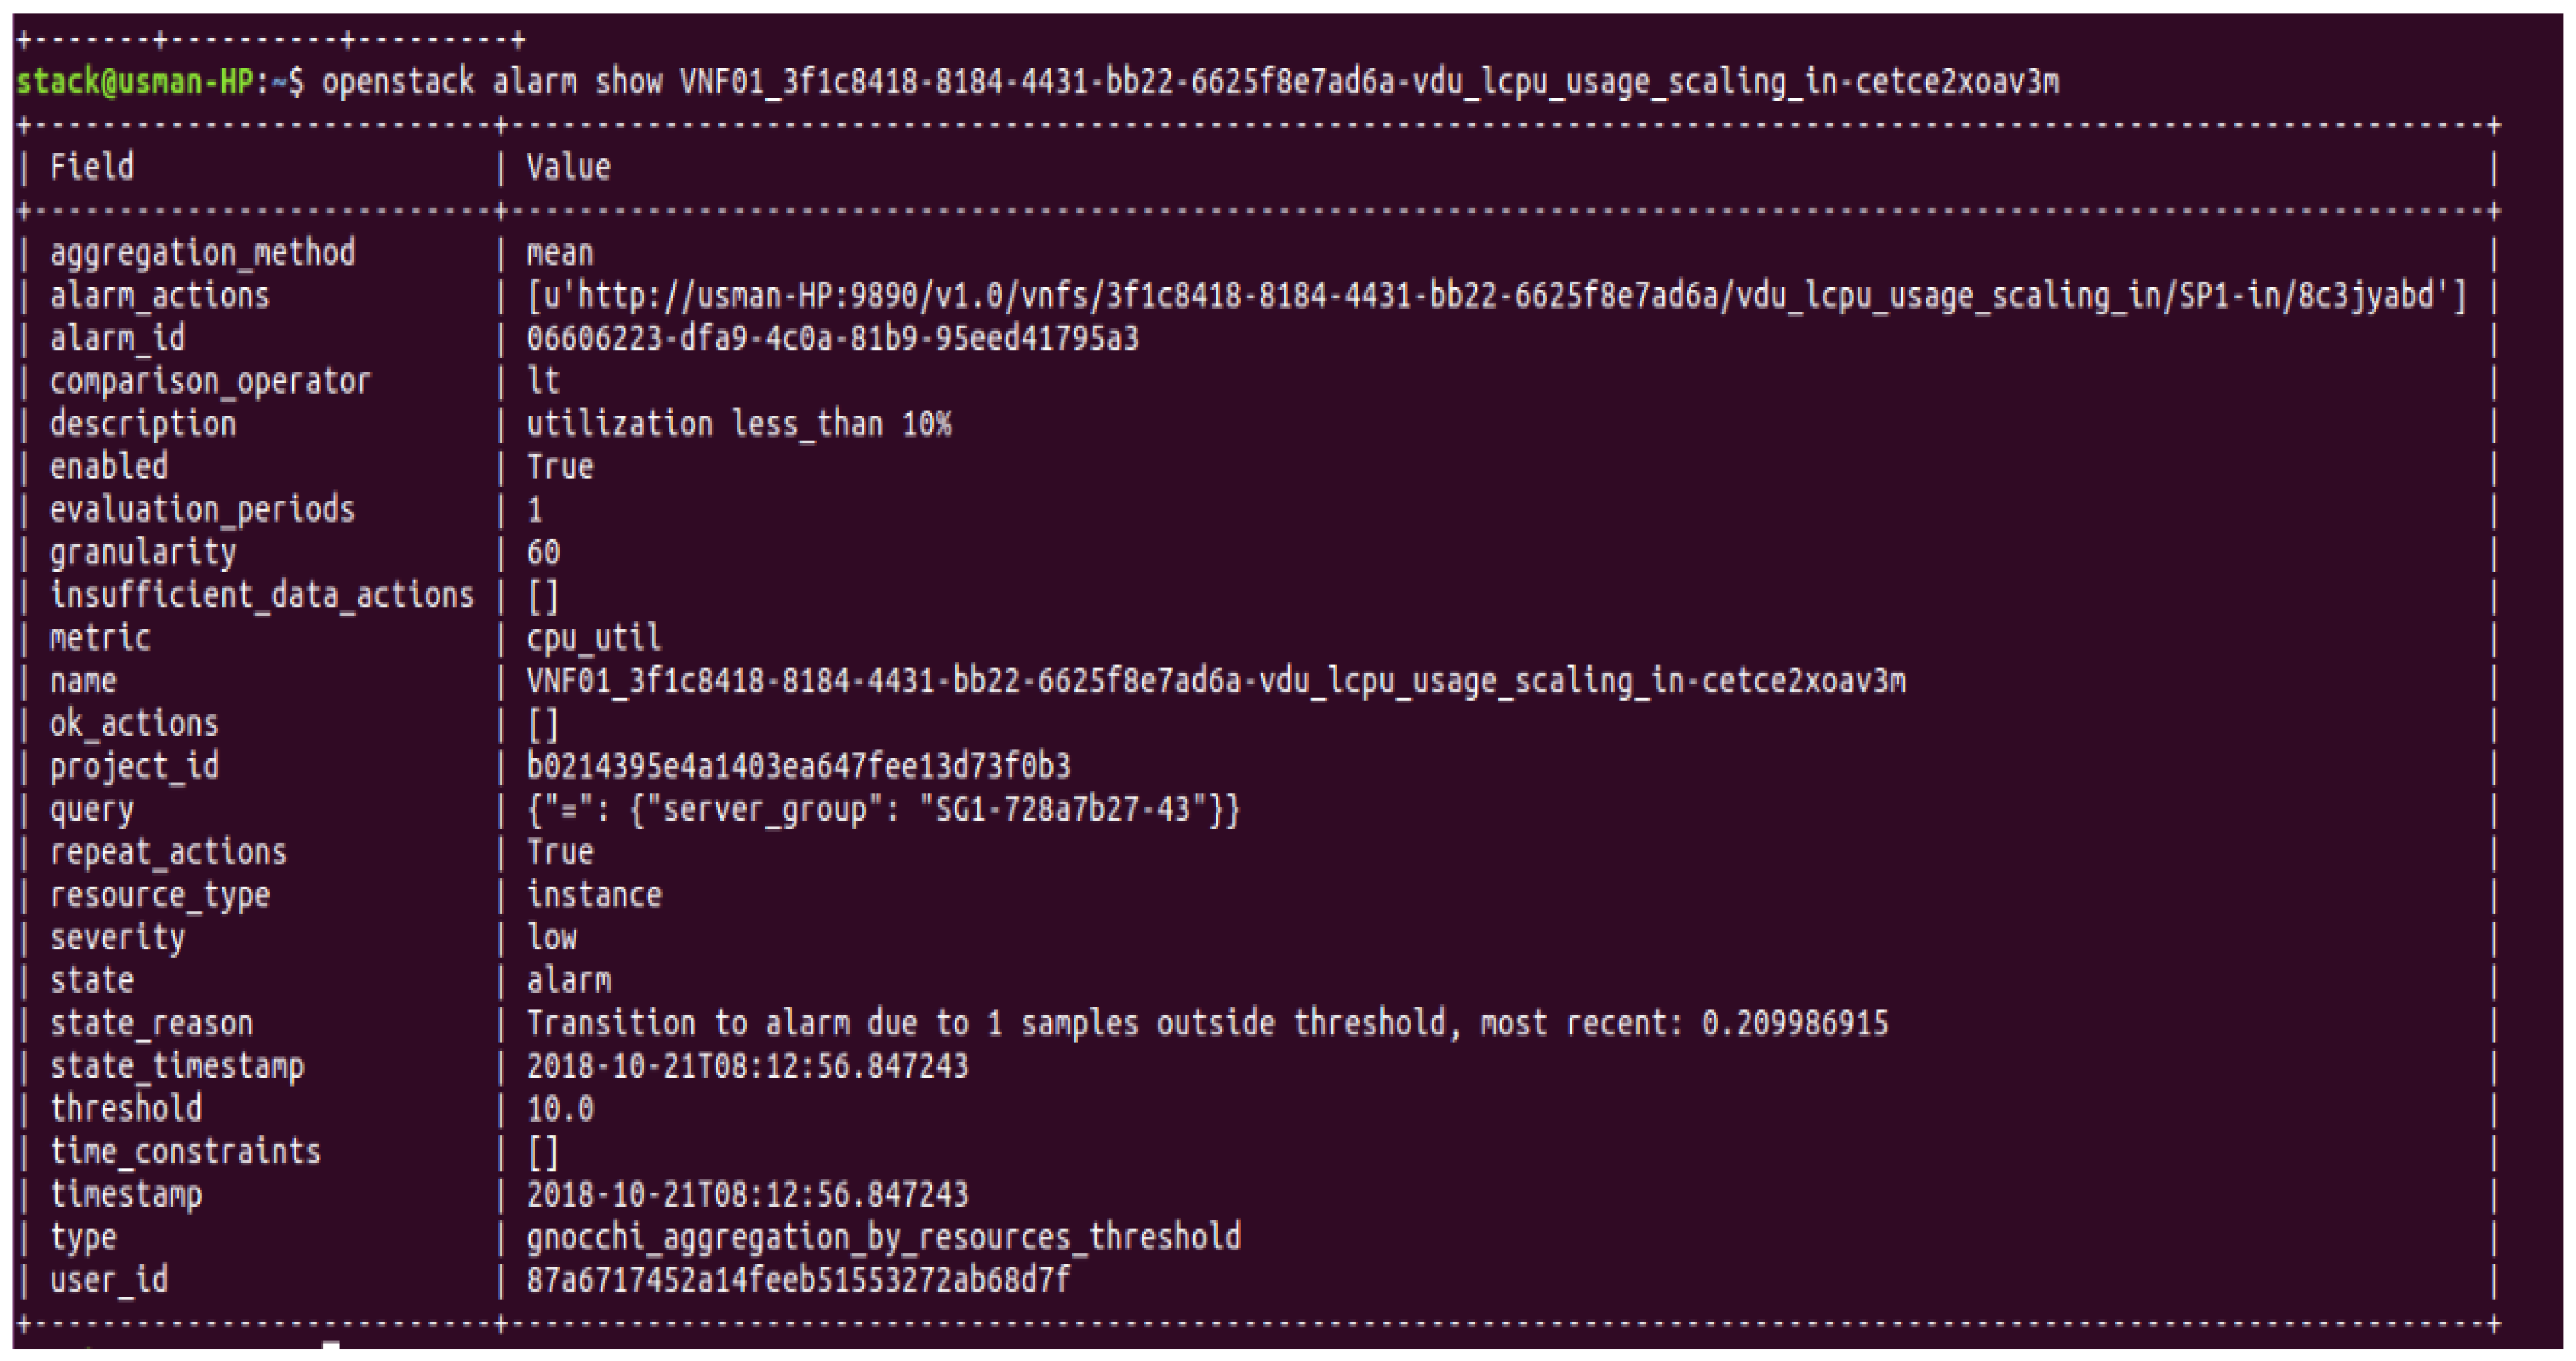Screen dimensions: 2576x1361
Task: Select the query server_group JSON value
Action: coord(883,809)
